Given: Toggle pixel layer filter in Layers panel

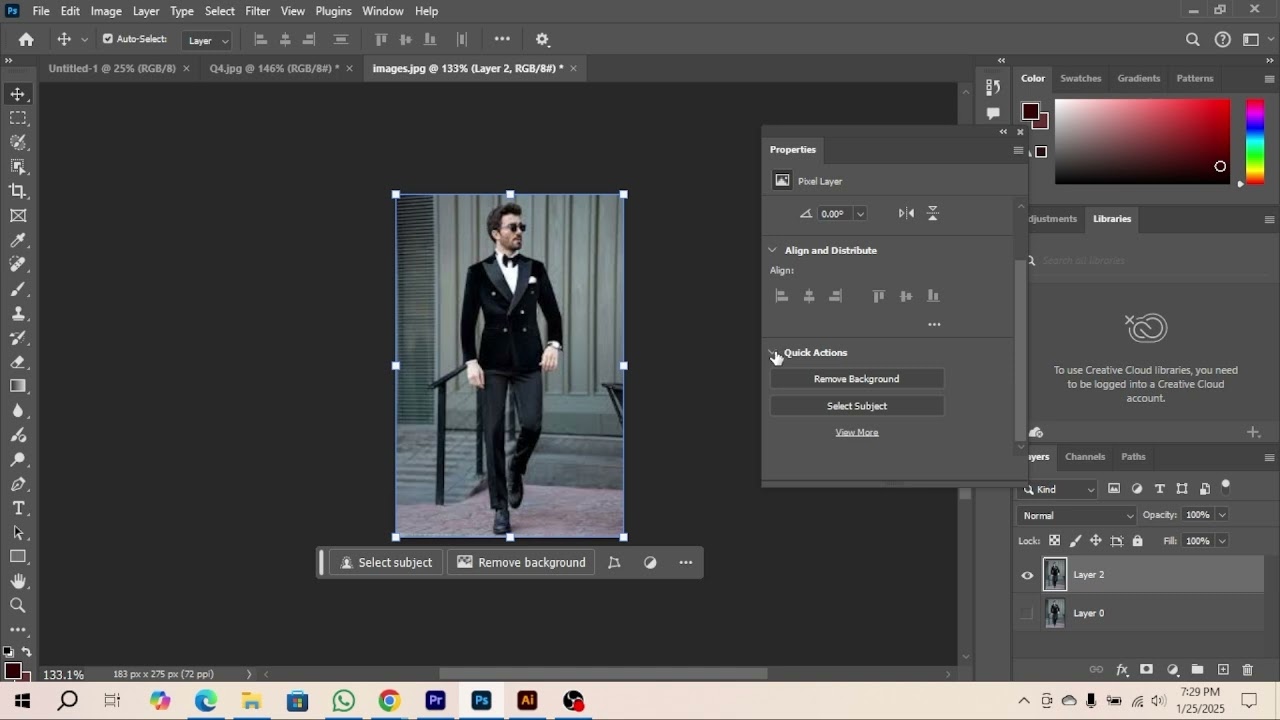Looking at the screenshot, I should pyautogui.click(x=1114, y=489).
